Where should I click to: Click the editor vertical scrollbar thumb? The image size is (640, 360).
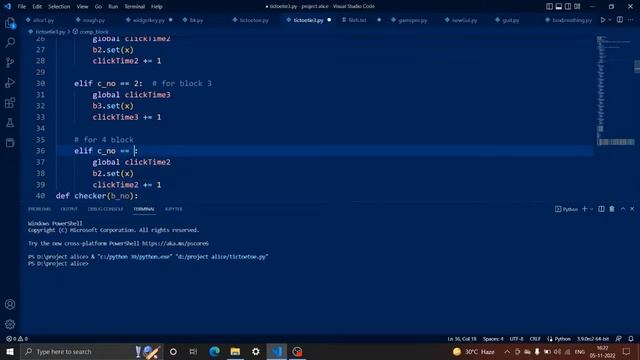coord(637,66)
